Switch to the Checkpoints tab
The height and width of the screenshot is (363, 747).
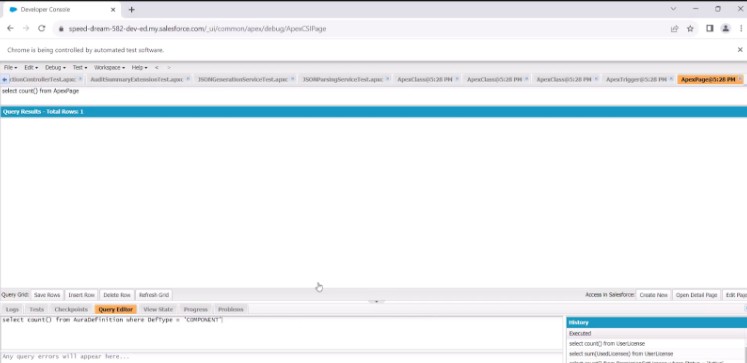[71, 310]
